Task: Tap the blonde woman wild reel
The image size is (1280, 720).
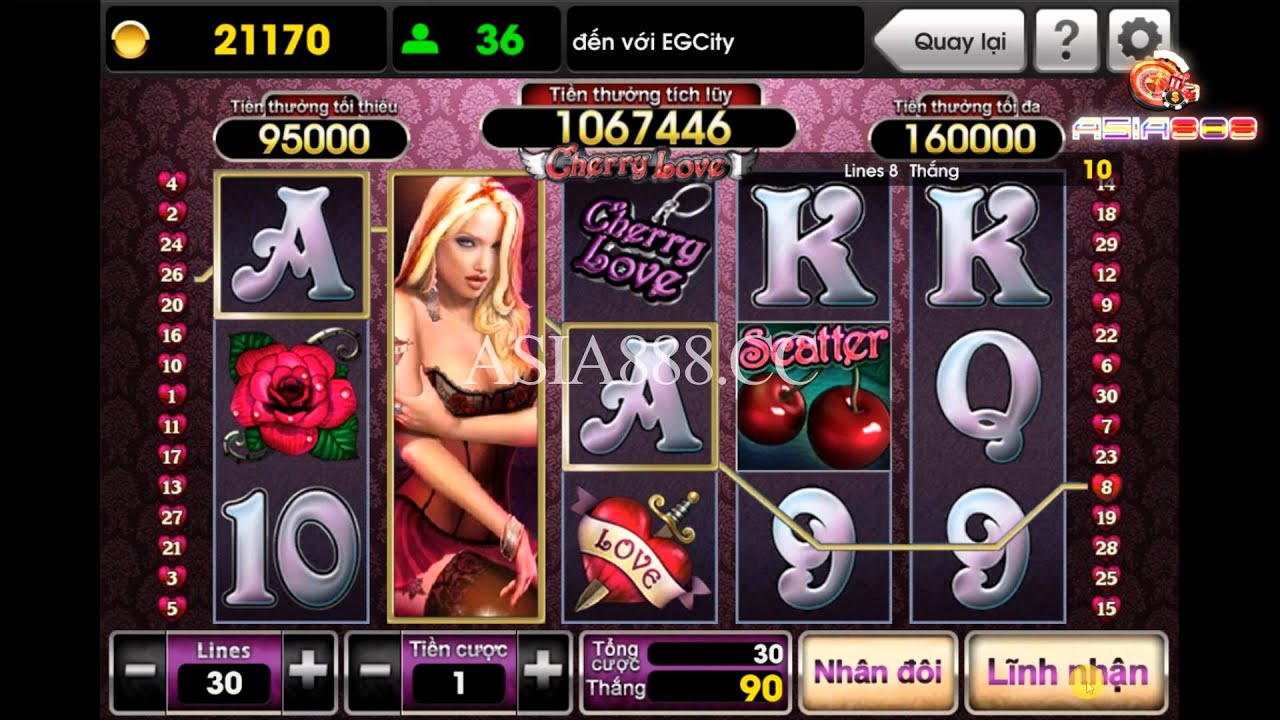Action: [x=466, y=396]
